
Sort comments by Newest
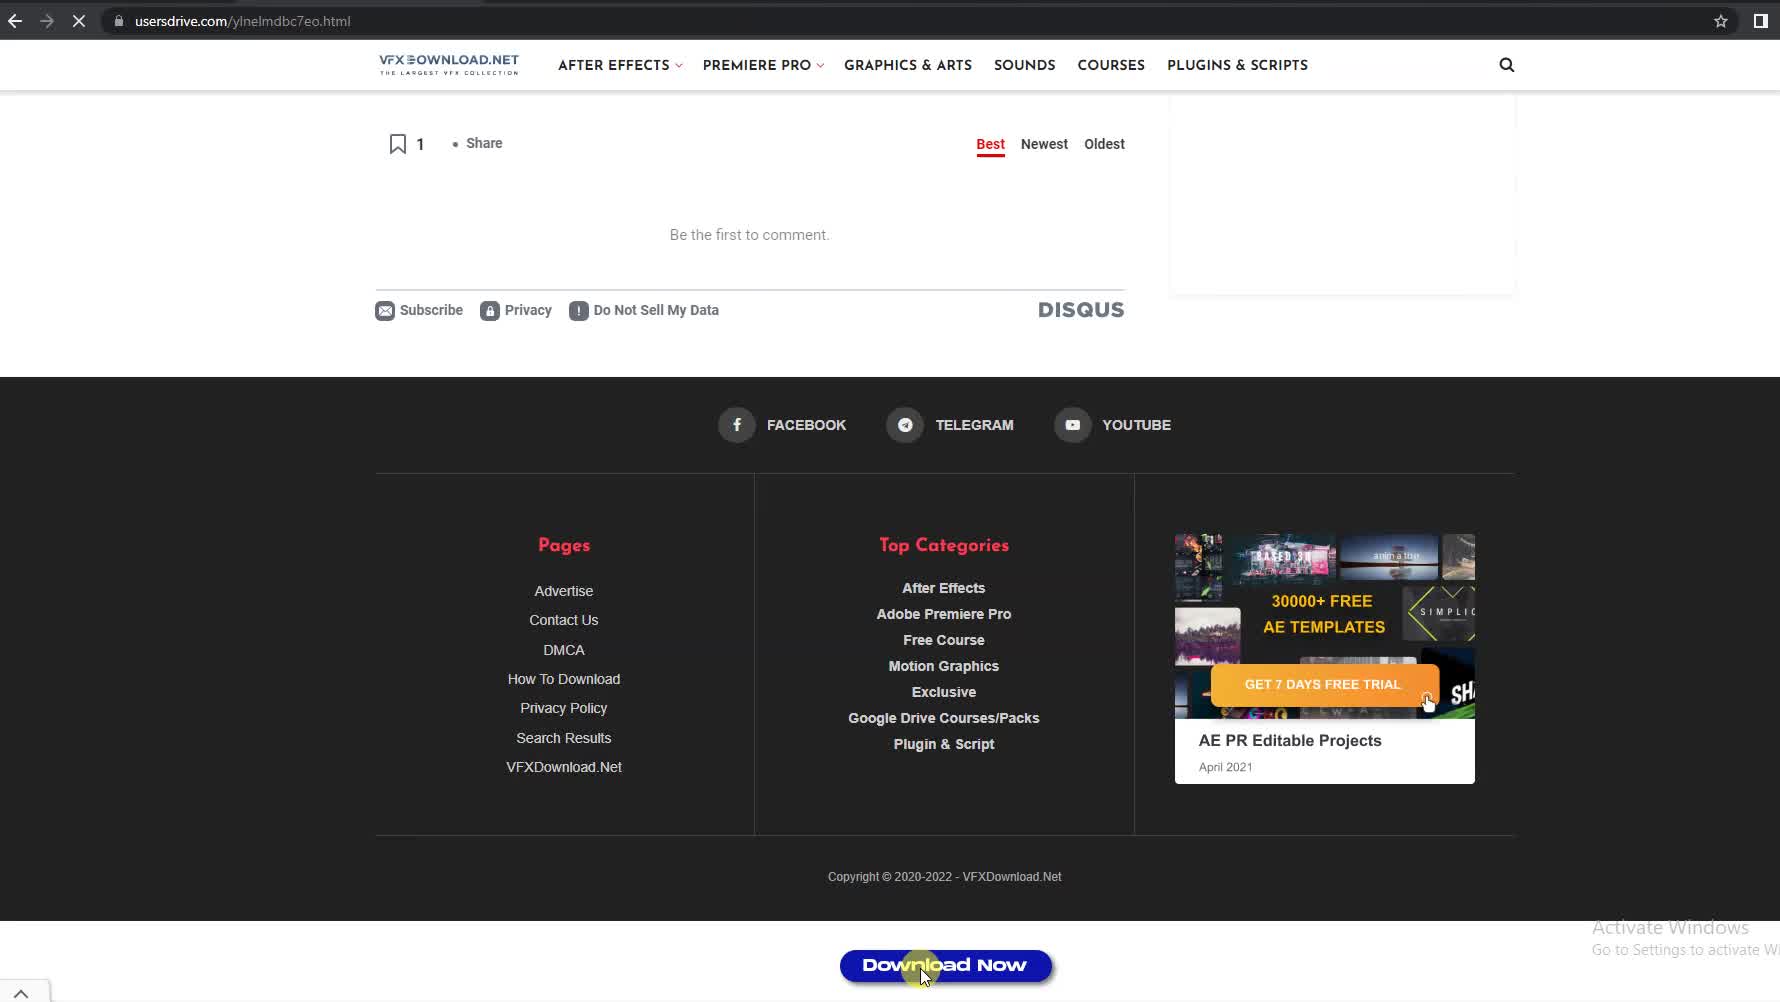pos(1044,144)
